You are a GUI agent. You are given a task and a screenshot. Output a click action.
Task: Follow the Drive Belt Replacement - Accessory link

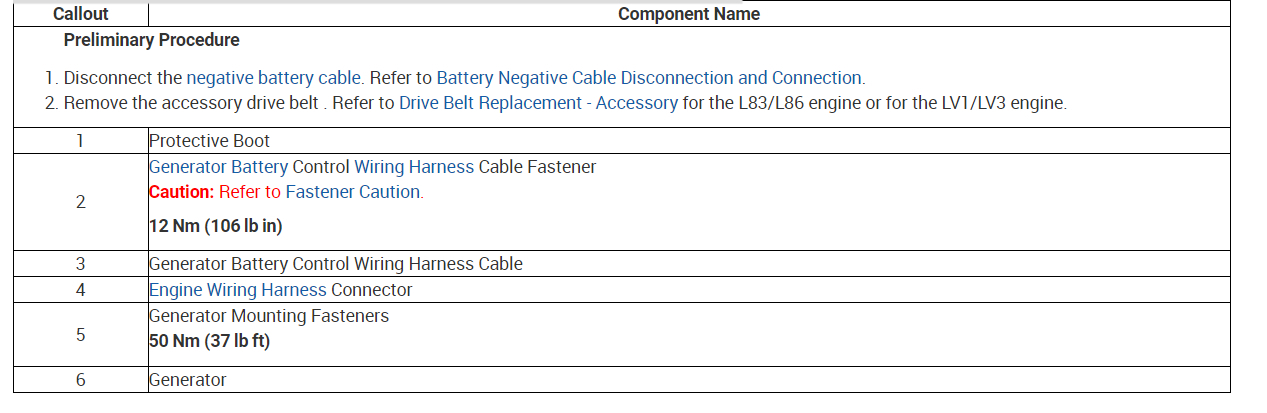(538, 103)
